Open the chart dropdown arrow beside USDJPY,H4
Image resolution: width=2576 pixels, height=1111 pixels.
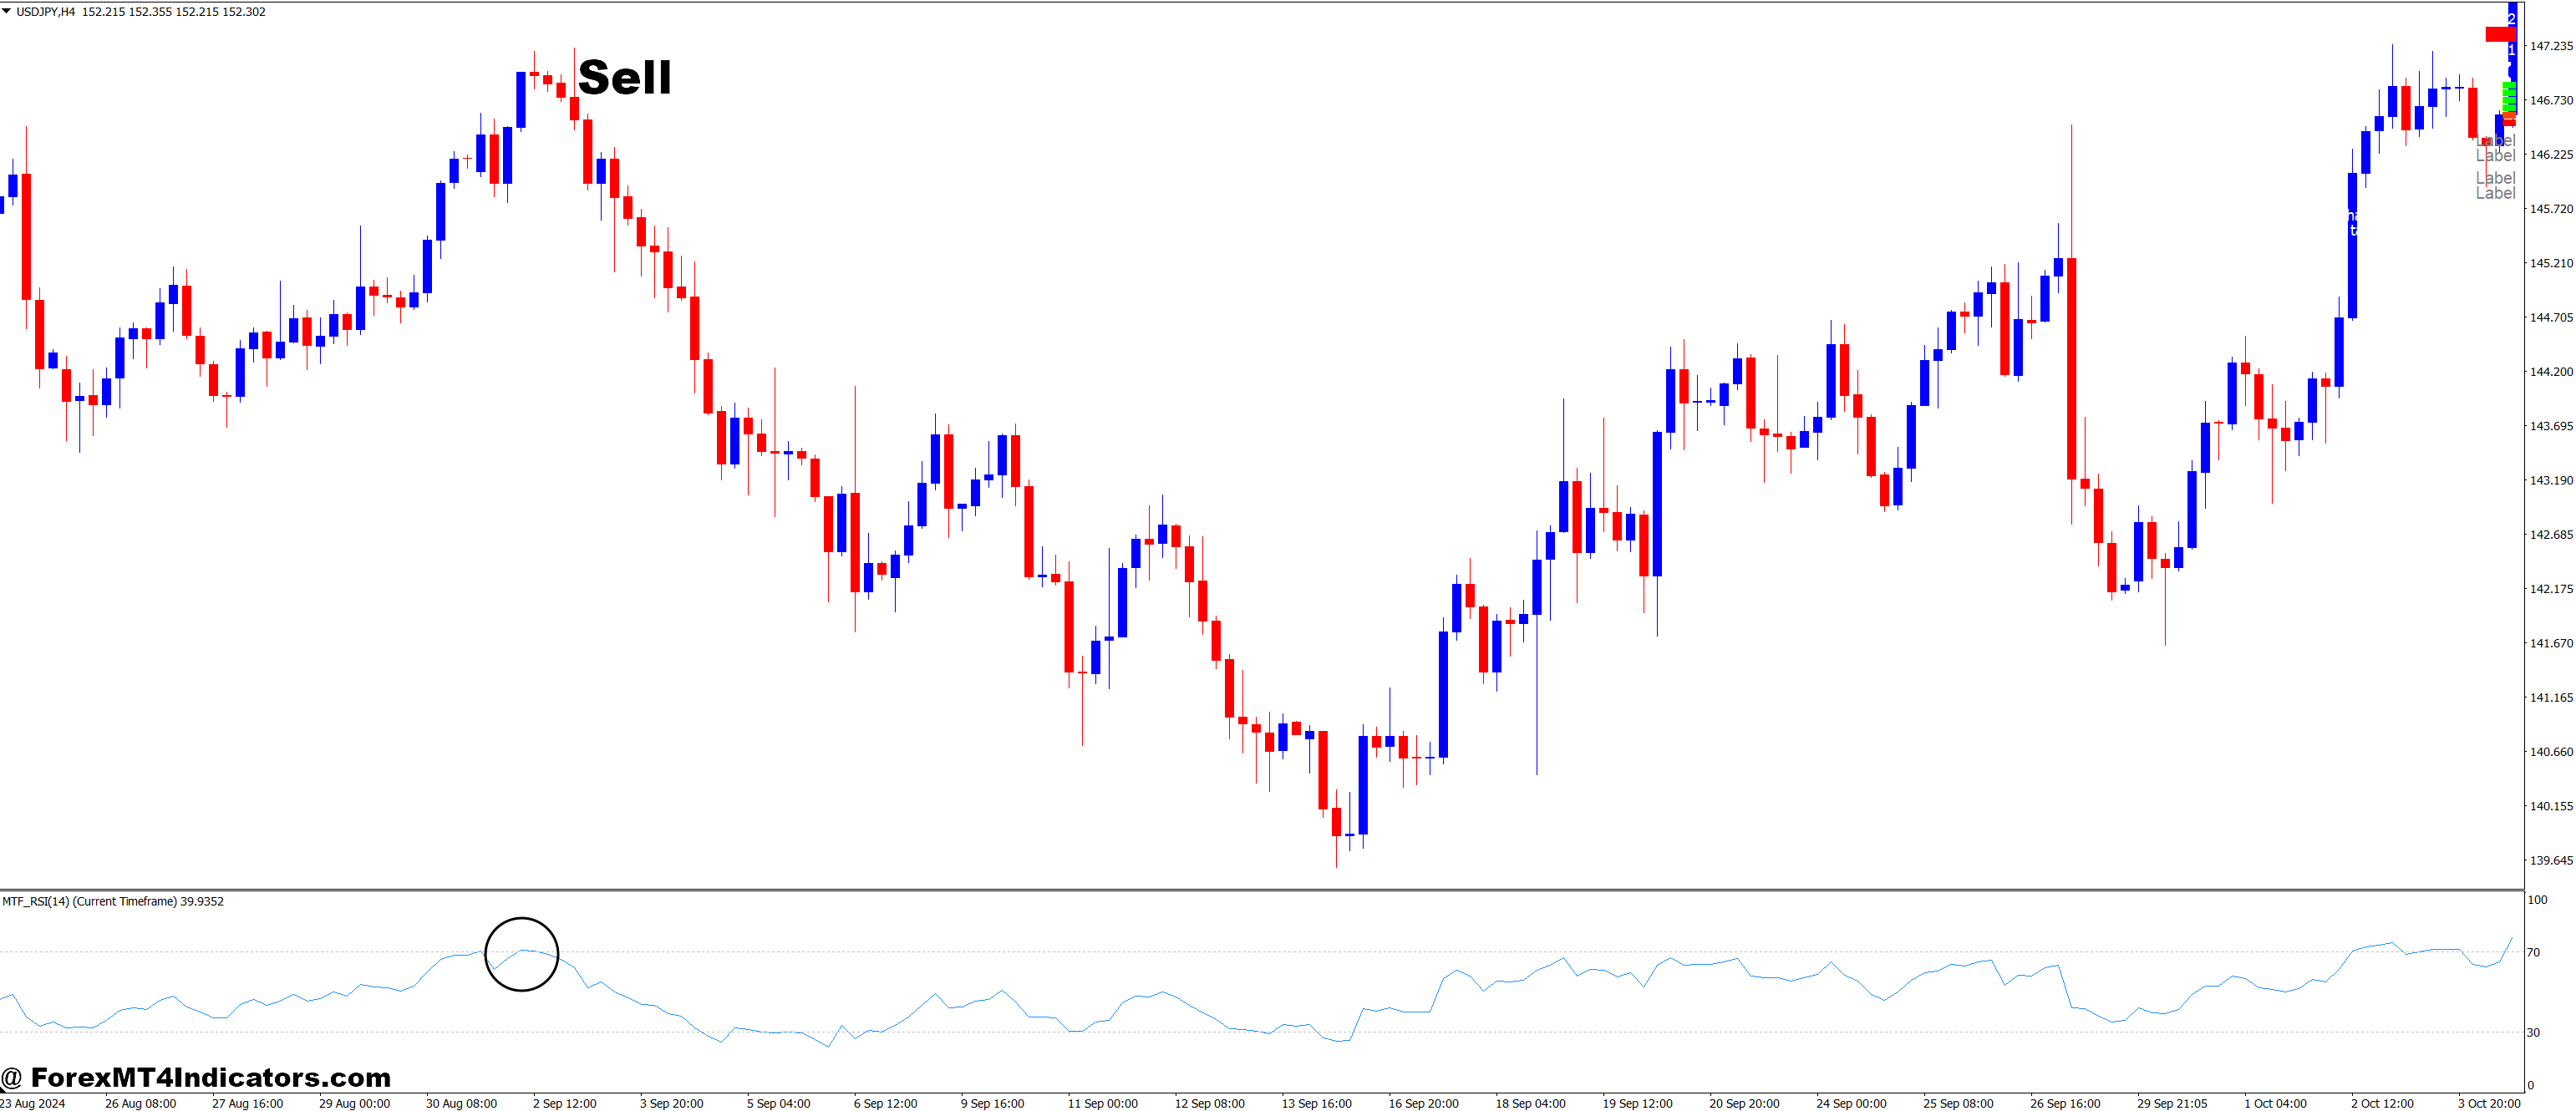(x=6, y=11)
